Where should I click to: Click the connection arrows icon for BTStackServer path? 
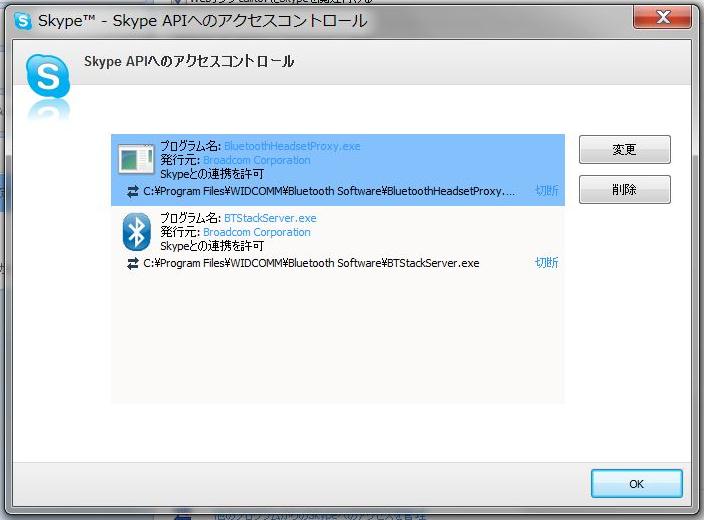tap(132, 264)
